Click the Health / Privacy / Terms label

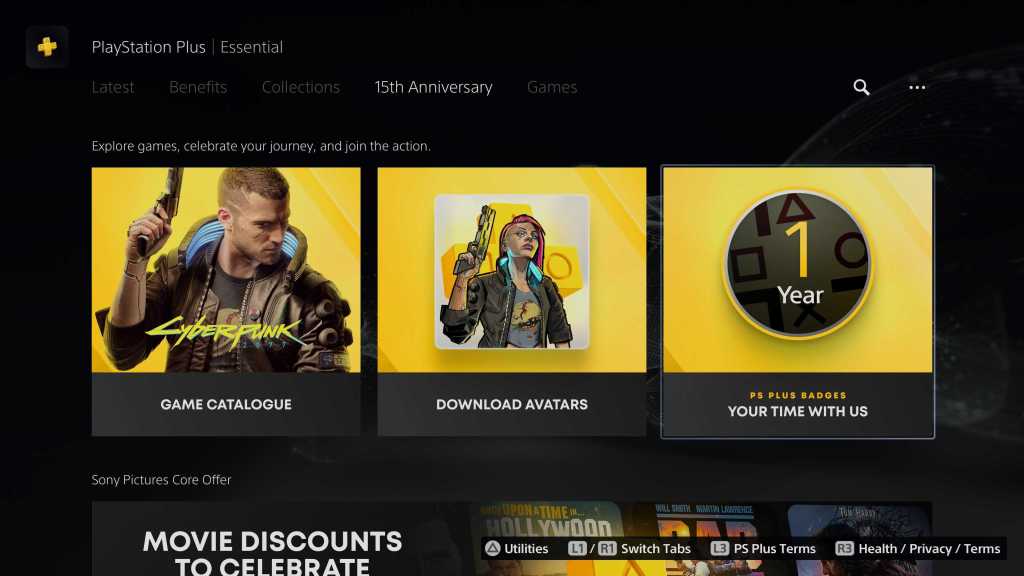[x=929, y=549]
